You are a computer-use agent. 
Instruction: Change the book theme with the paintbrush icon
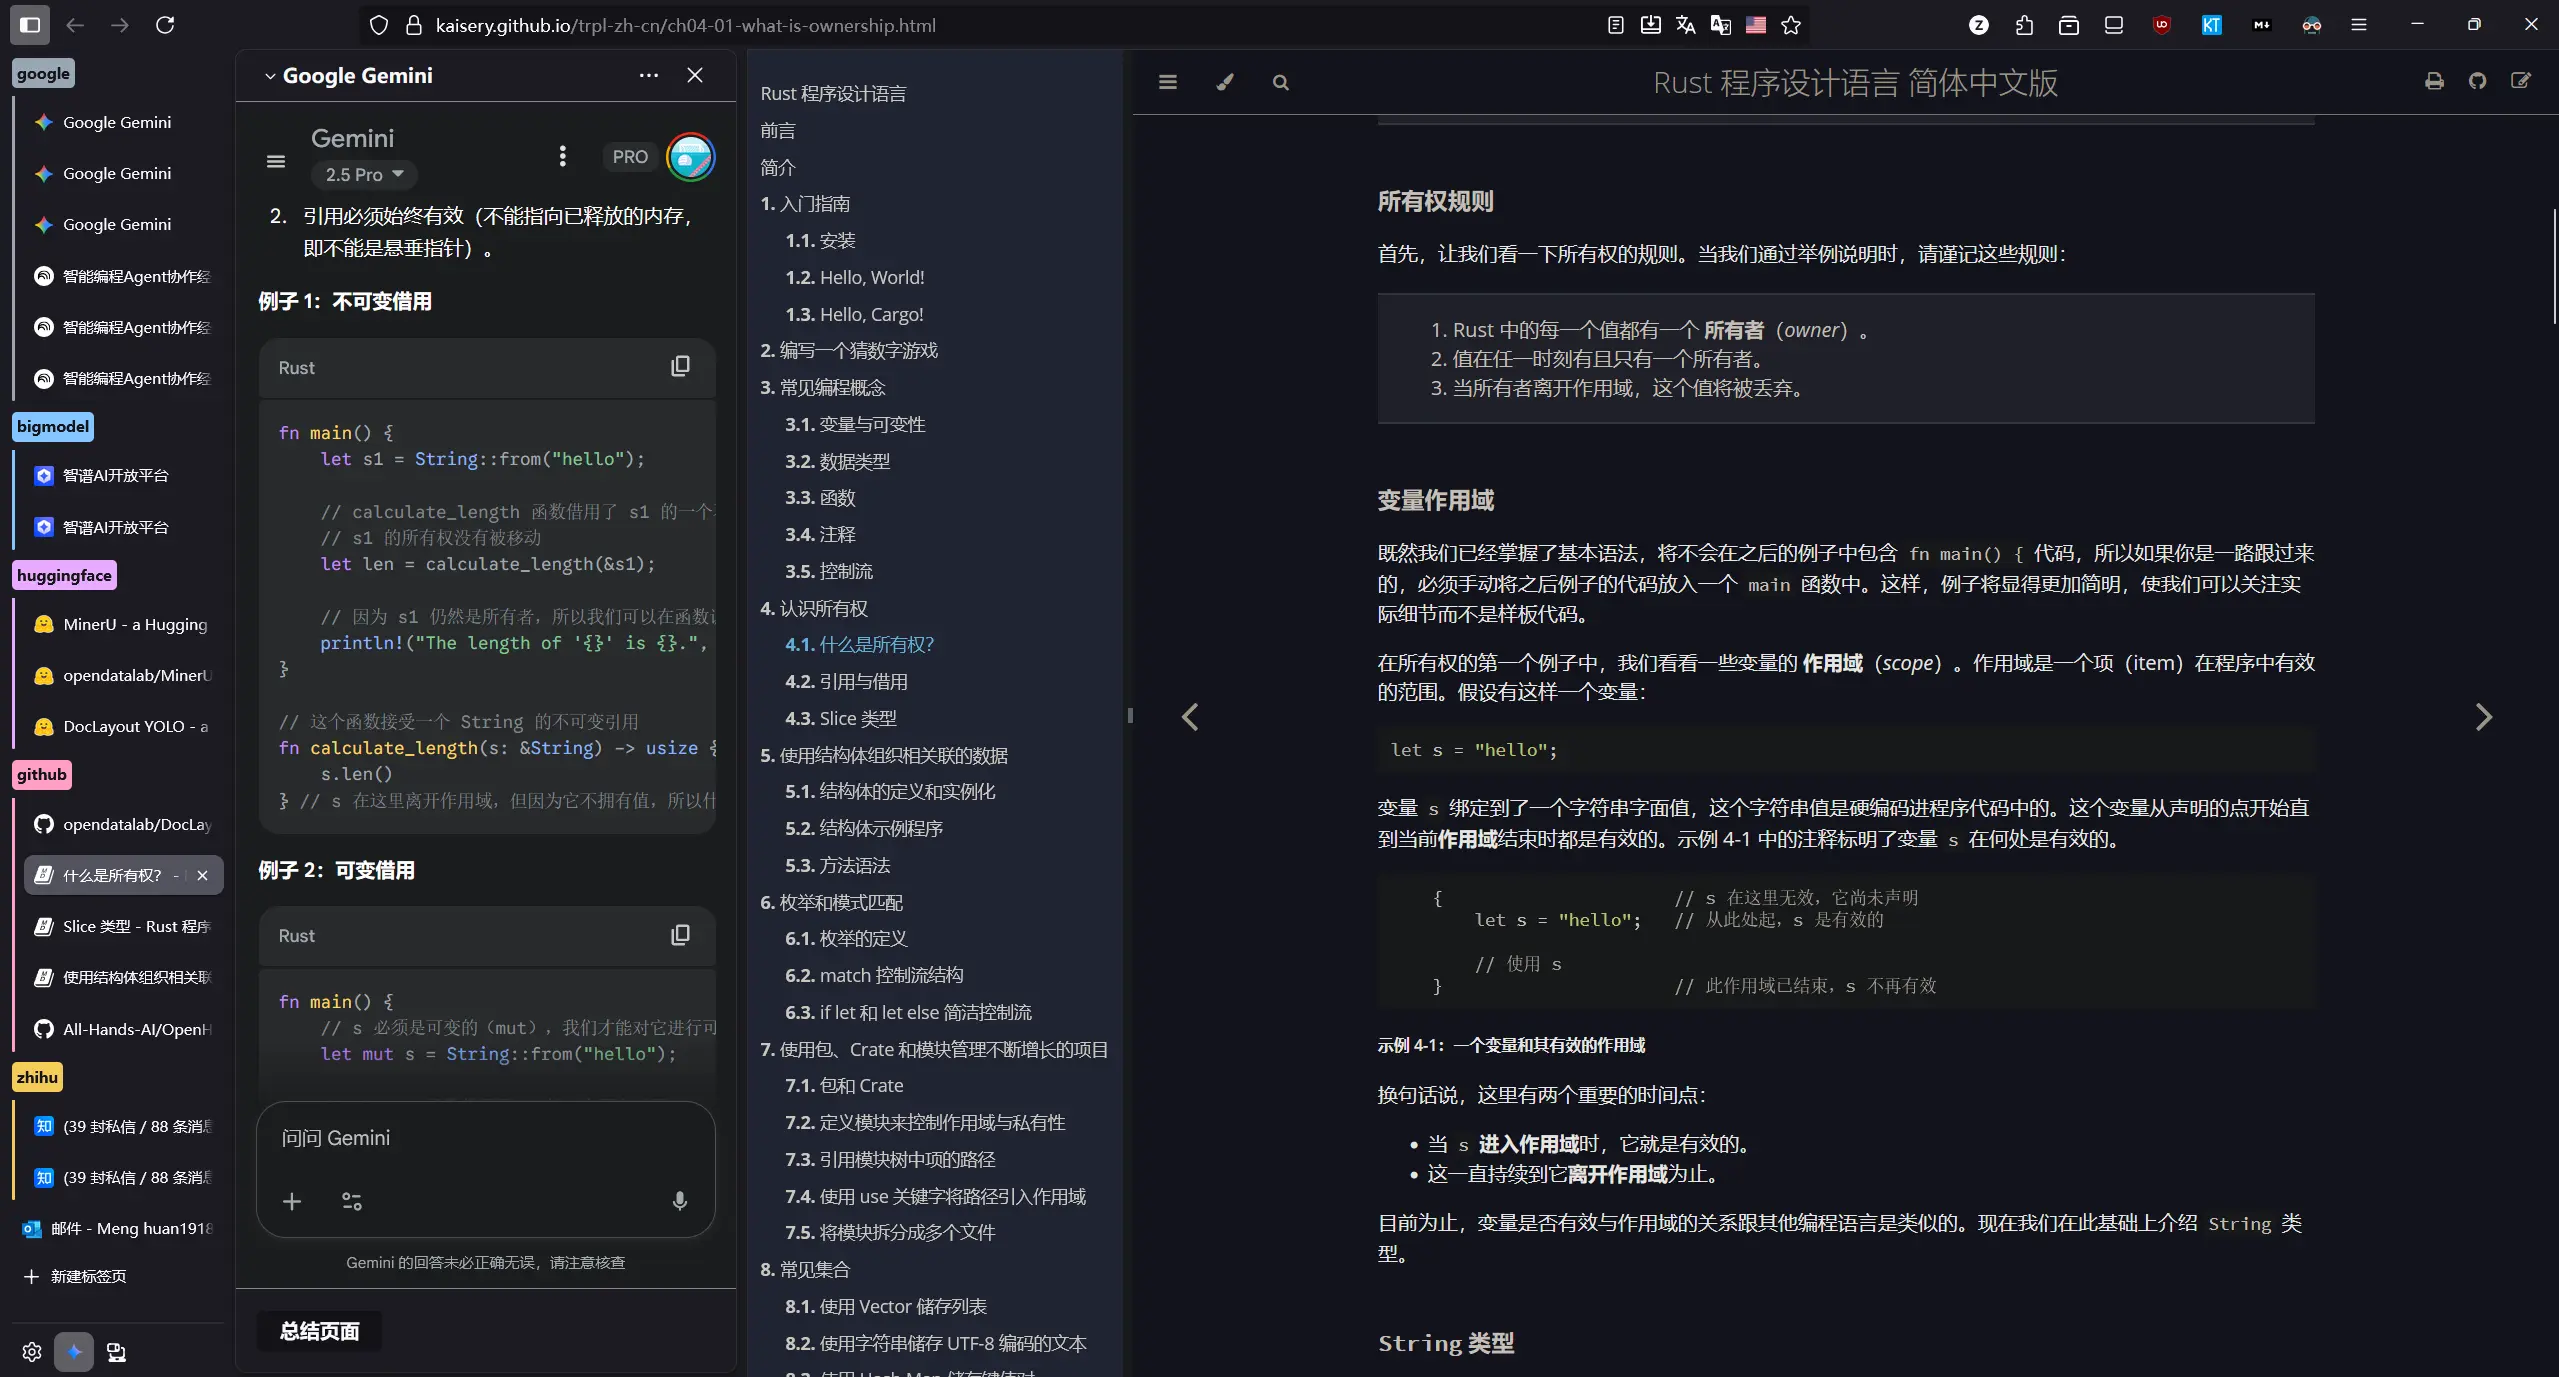tap(1224, 82)
